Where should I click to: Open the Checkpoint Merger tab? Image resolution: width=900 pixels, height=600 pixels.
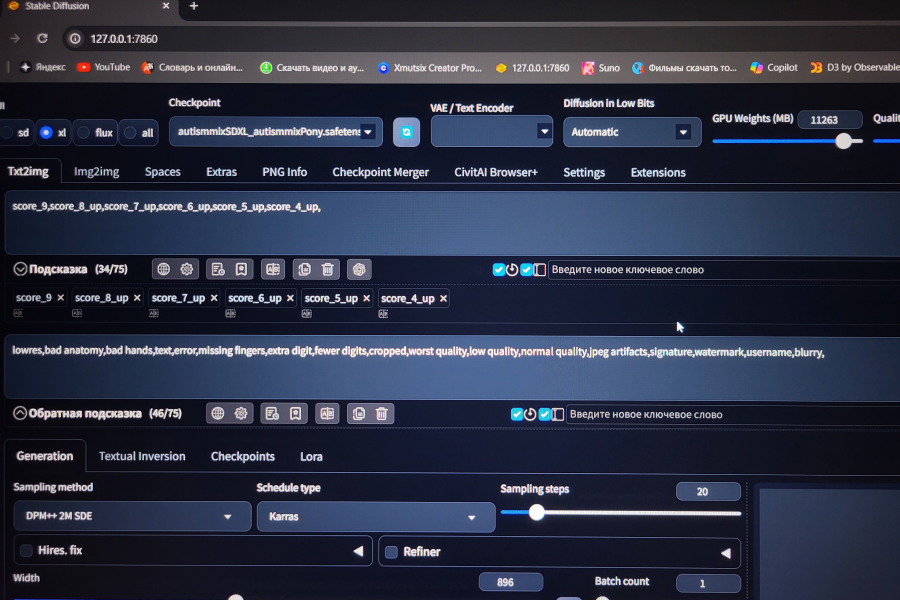(x=381, y=172)
